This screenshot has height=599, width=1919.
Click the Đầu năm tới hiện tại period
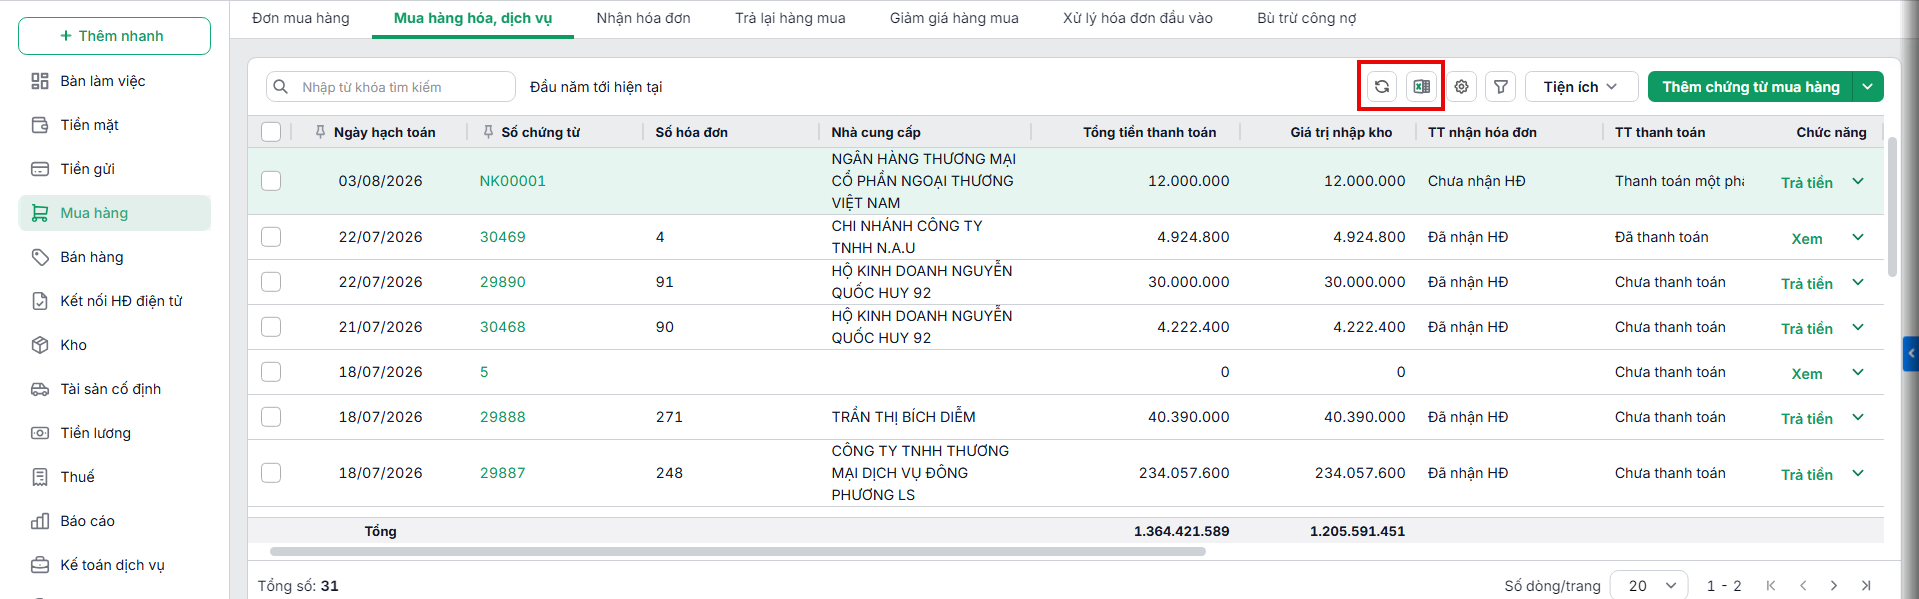[596, 87]
